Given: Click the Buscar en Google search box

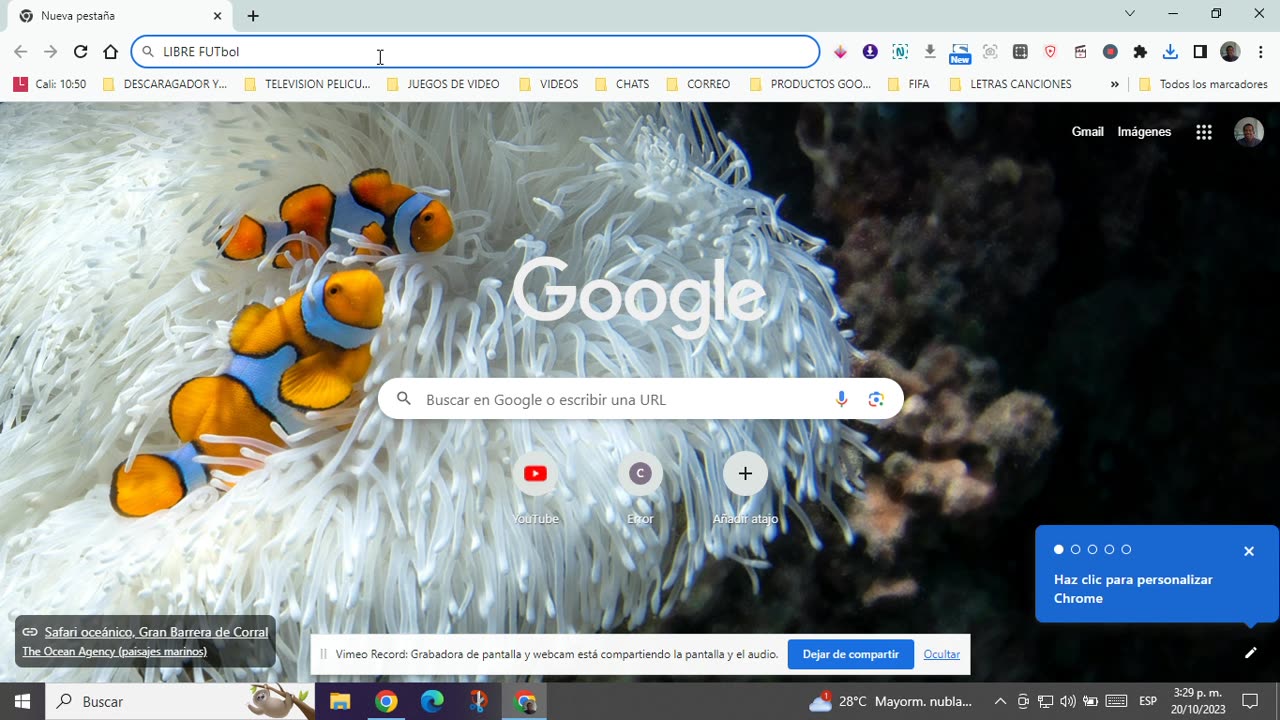Looking at the screenshot, I should [x=641, y=399].
